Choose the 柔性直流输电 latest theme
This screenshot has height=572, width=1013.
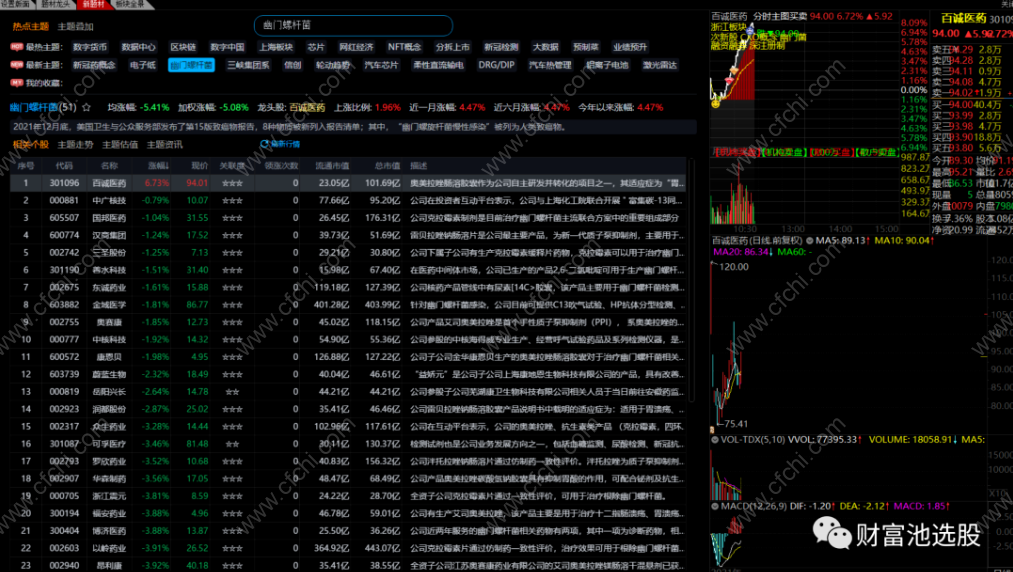(439, 65)
